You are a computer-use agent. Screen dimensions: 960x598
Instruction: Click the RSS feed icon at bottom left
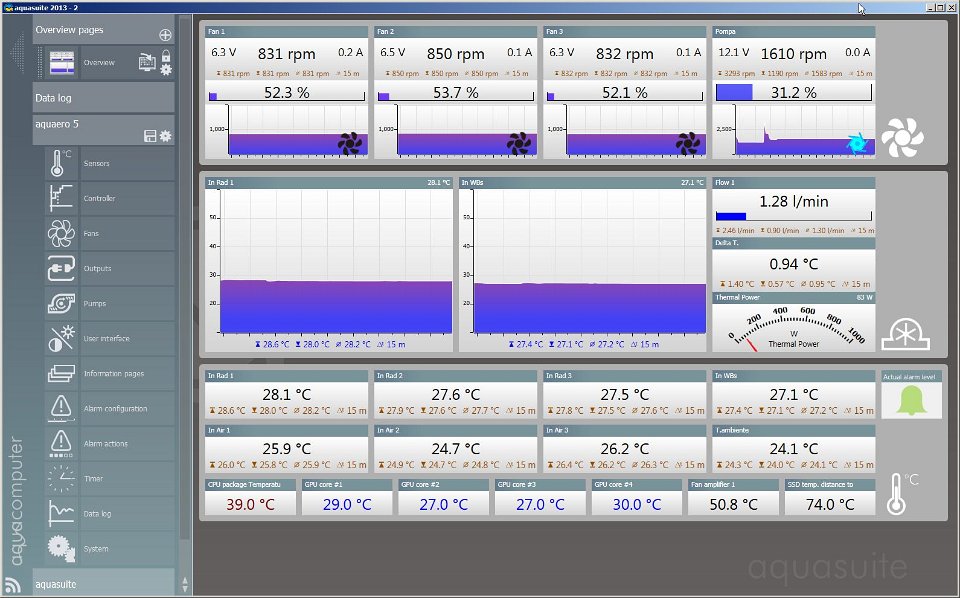pyautogui.click(x=13, y=586)
